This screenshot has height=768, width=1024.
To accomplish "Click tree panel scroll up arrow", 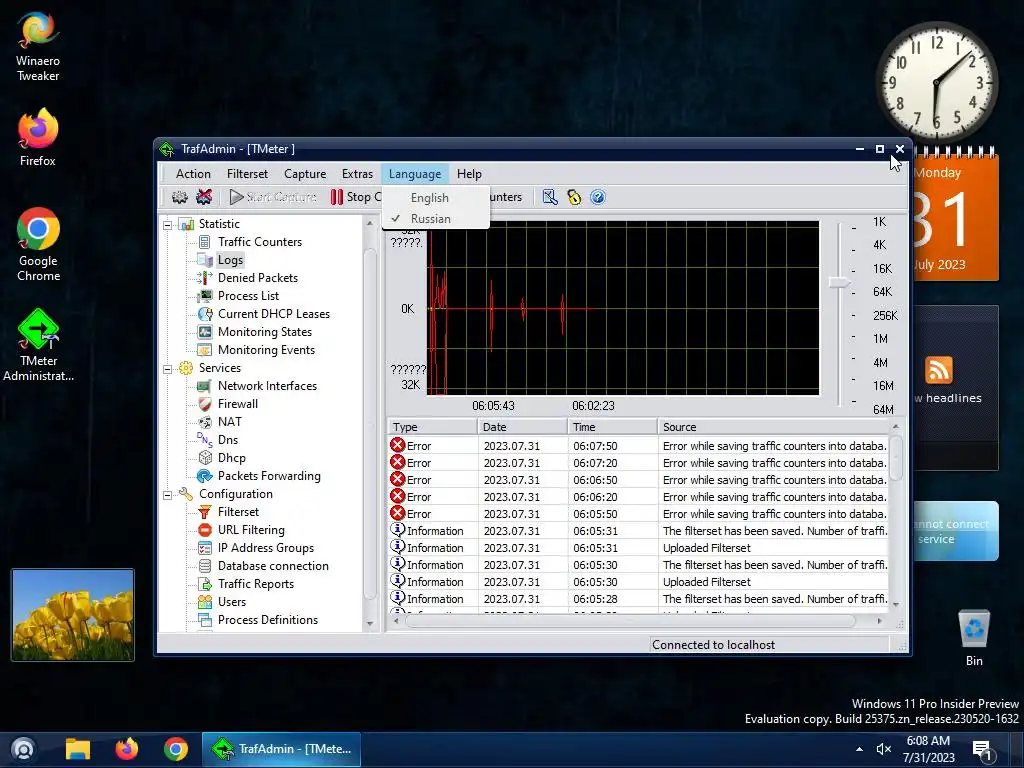I will point(370,223).
